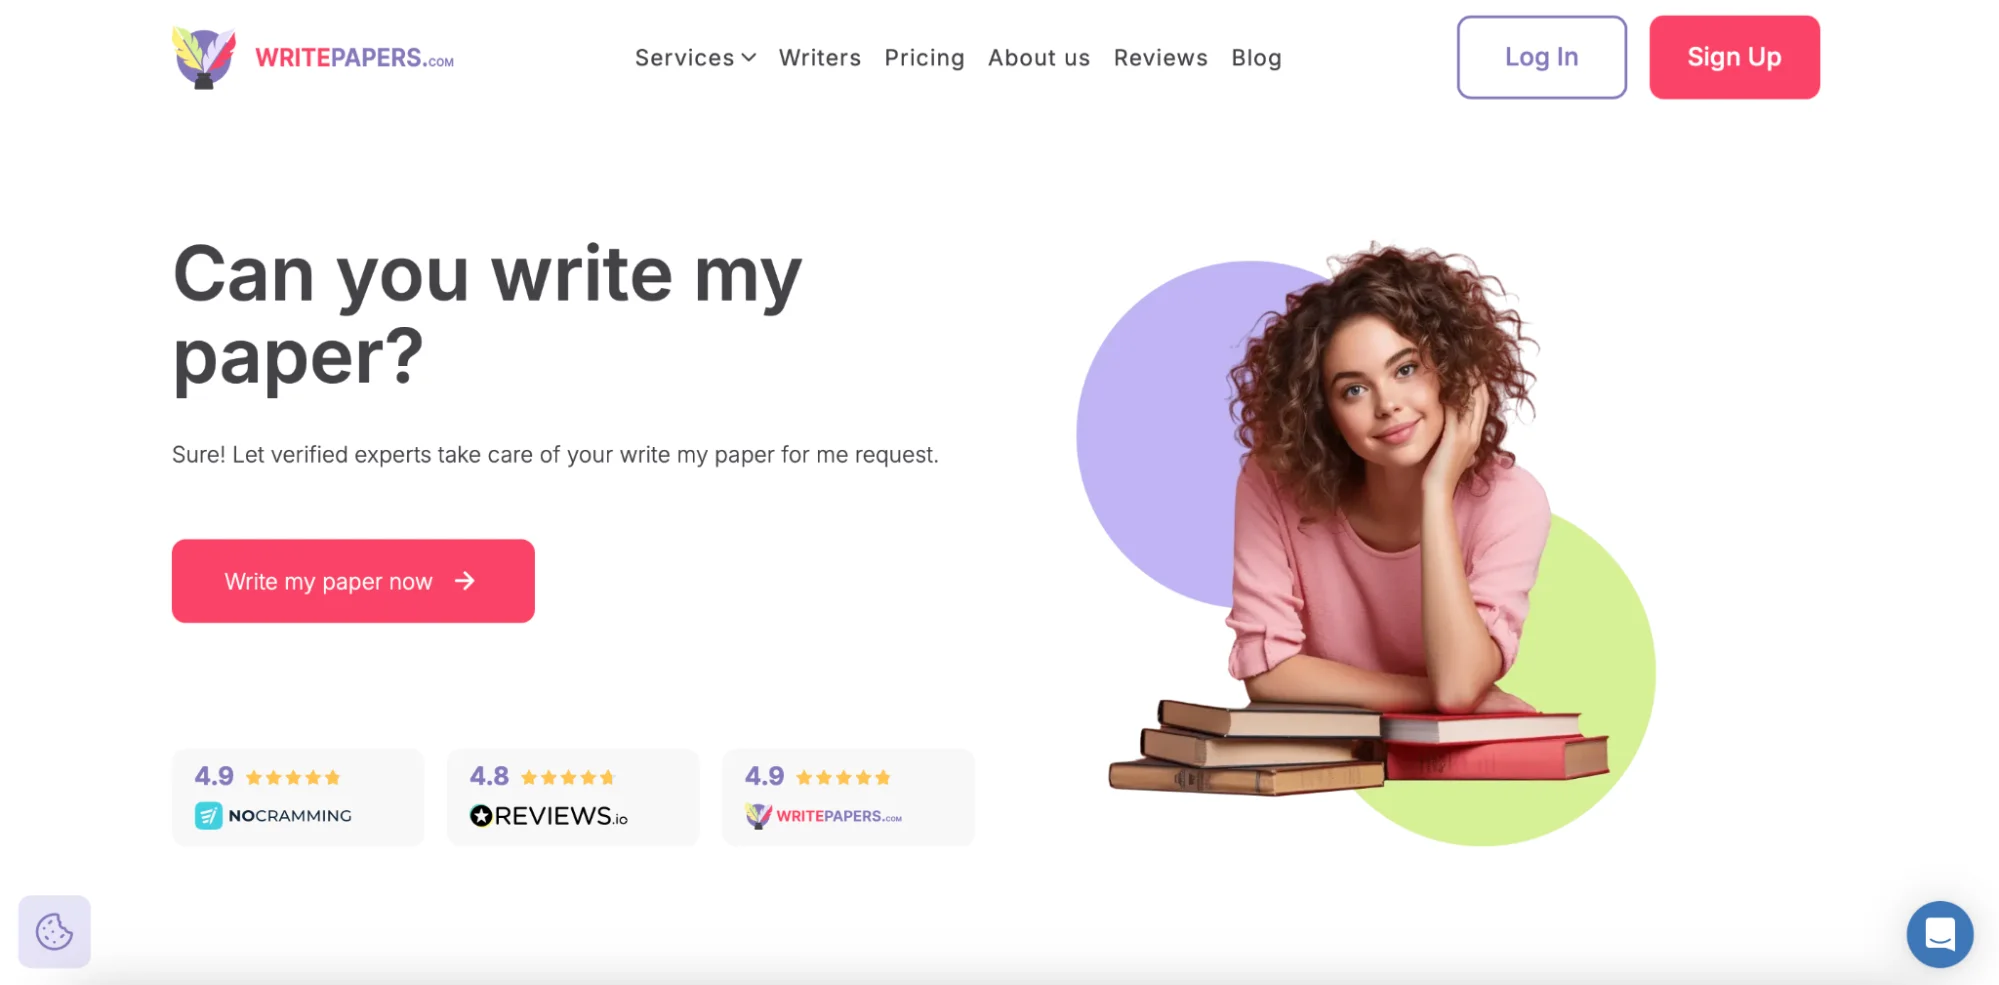Visit the Blog page

pyautogui.click(x=1256, y=58)
